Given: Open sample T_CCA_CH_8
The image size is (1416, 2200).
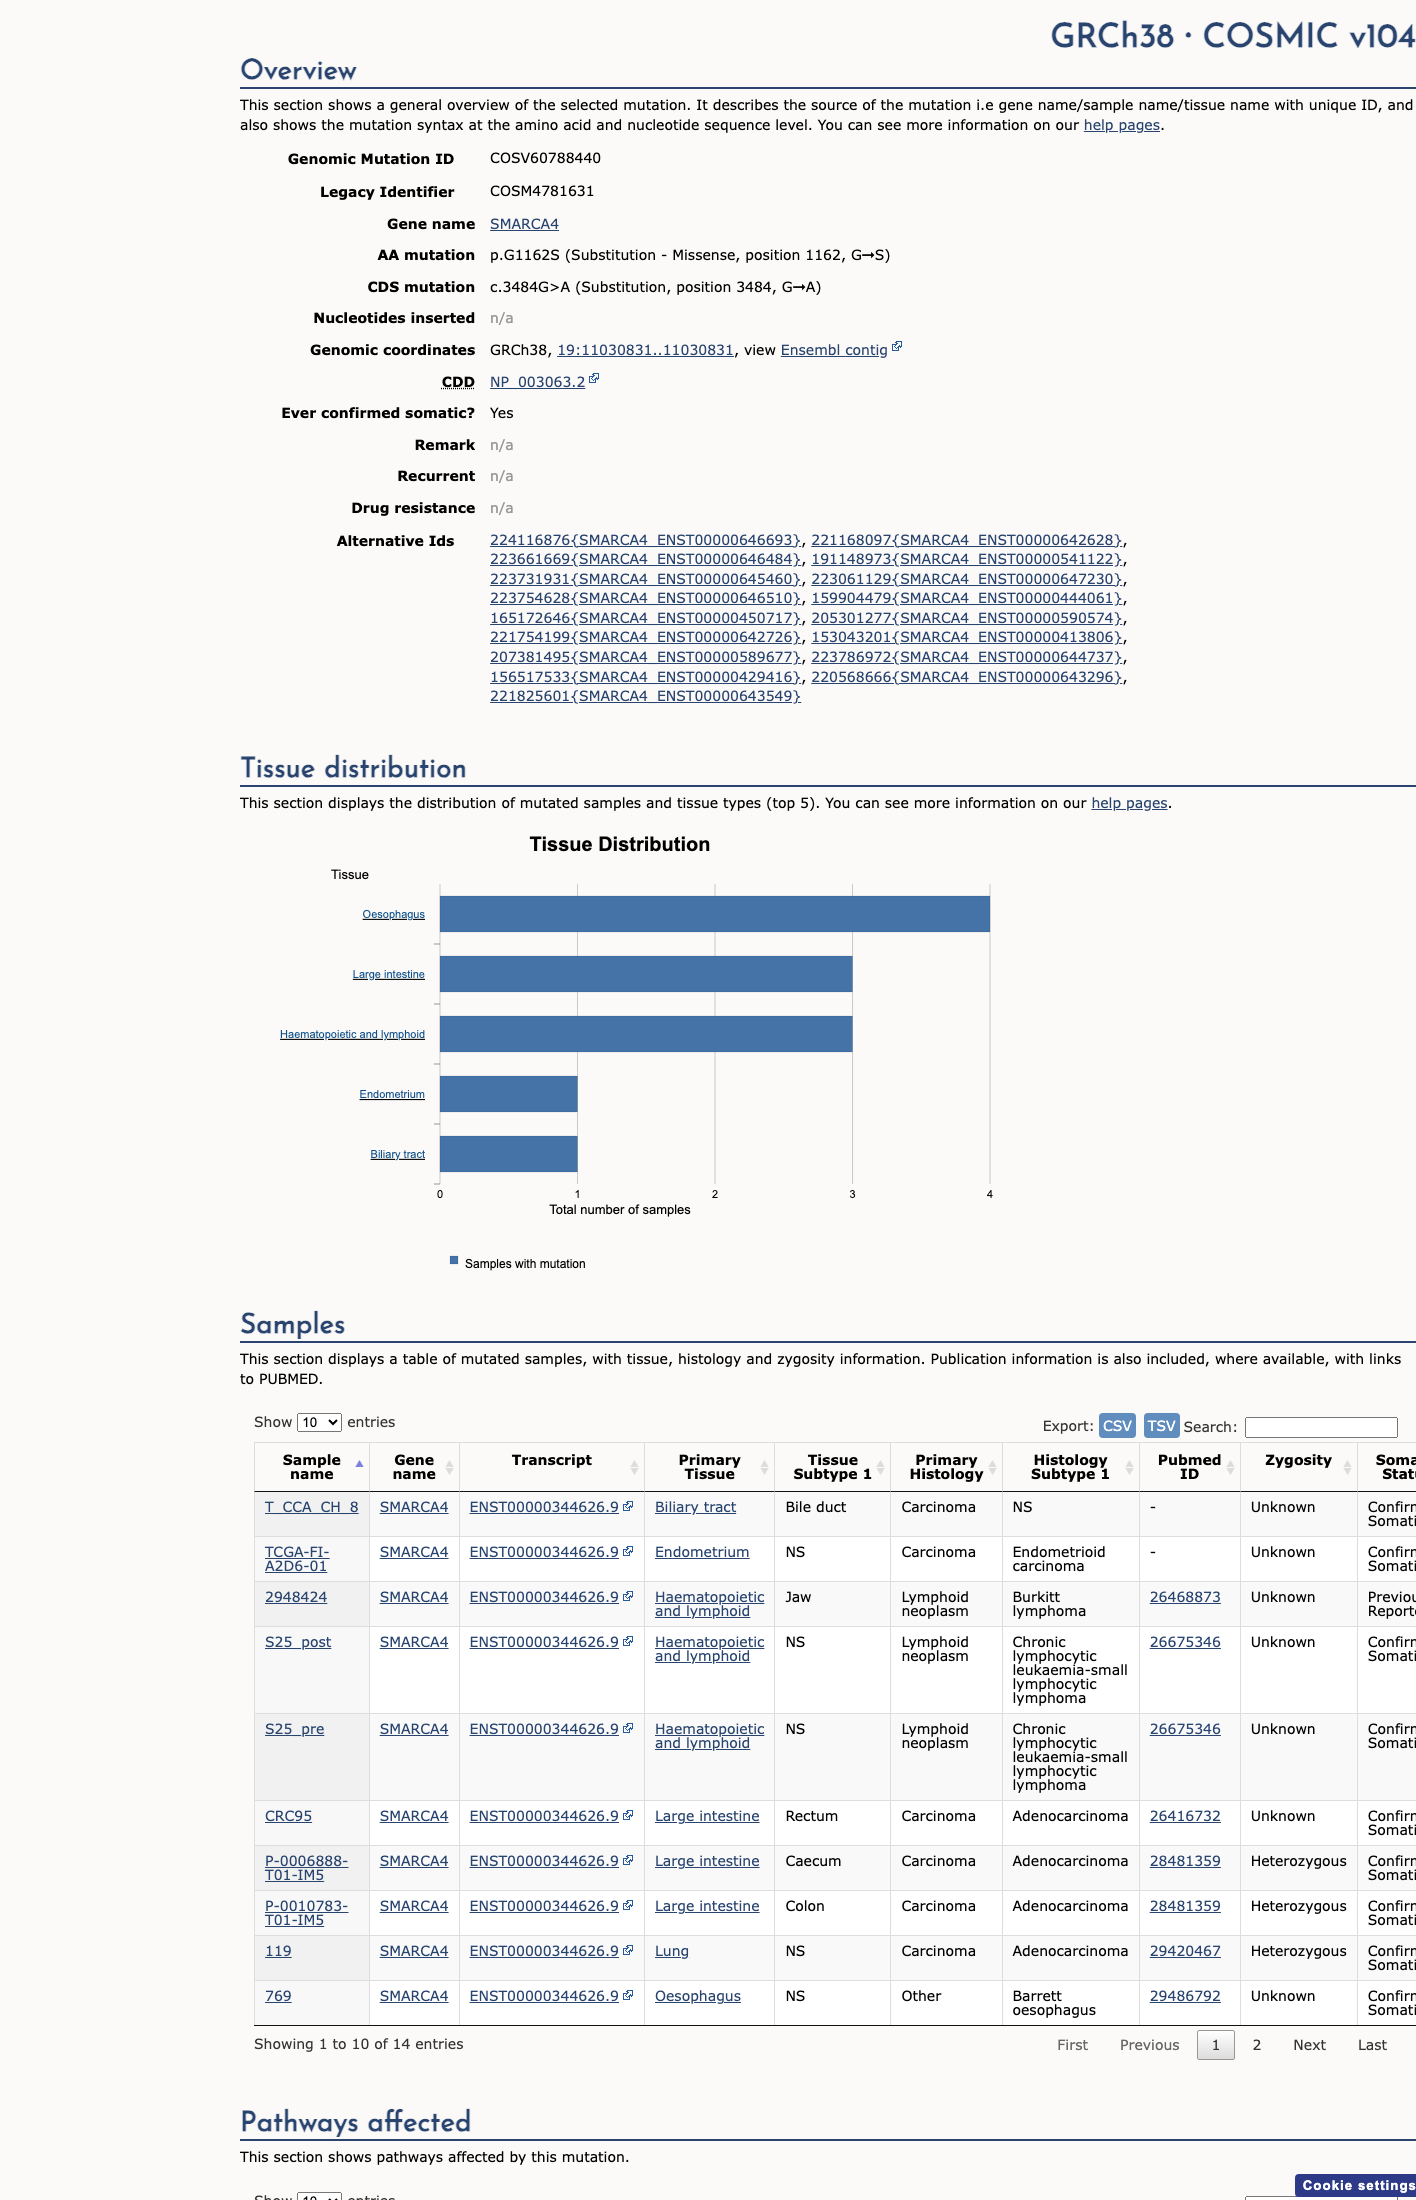Looking at the screenshot, I should pos(311,1507).
